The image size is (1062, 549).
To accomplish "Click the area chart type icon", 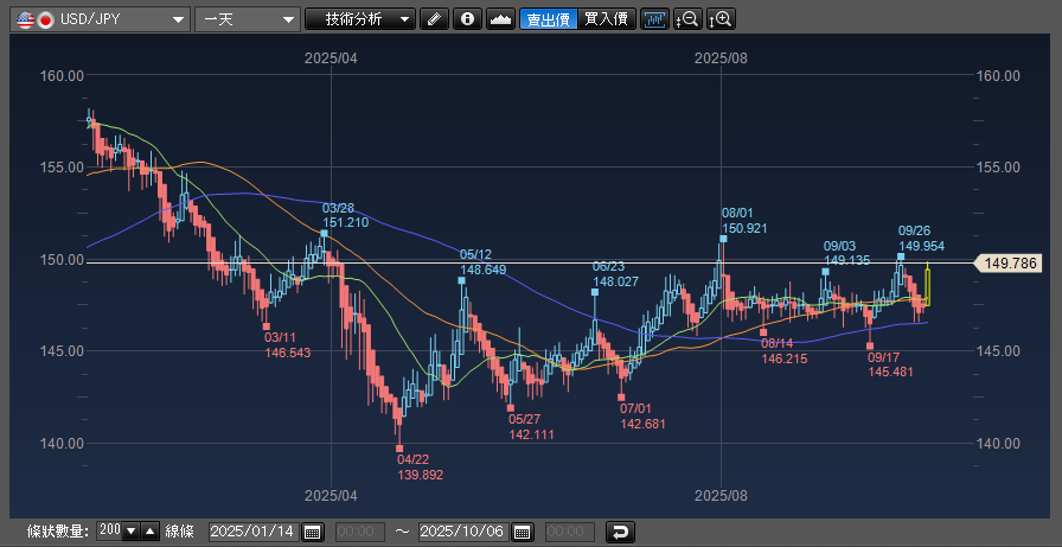I will click(x=501, y=19).
